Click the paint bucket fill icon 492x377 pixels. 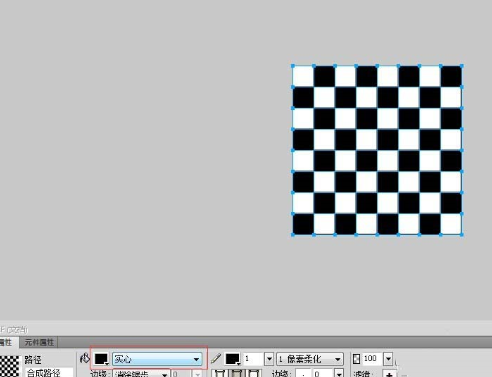85,359
